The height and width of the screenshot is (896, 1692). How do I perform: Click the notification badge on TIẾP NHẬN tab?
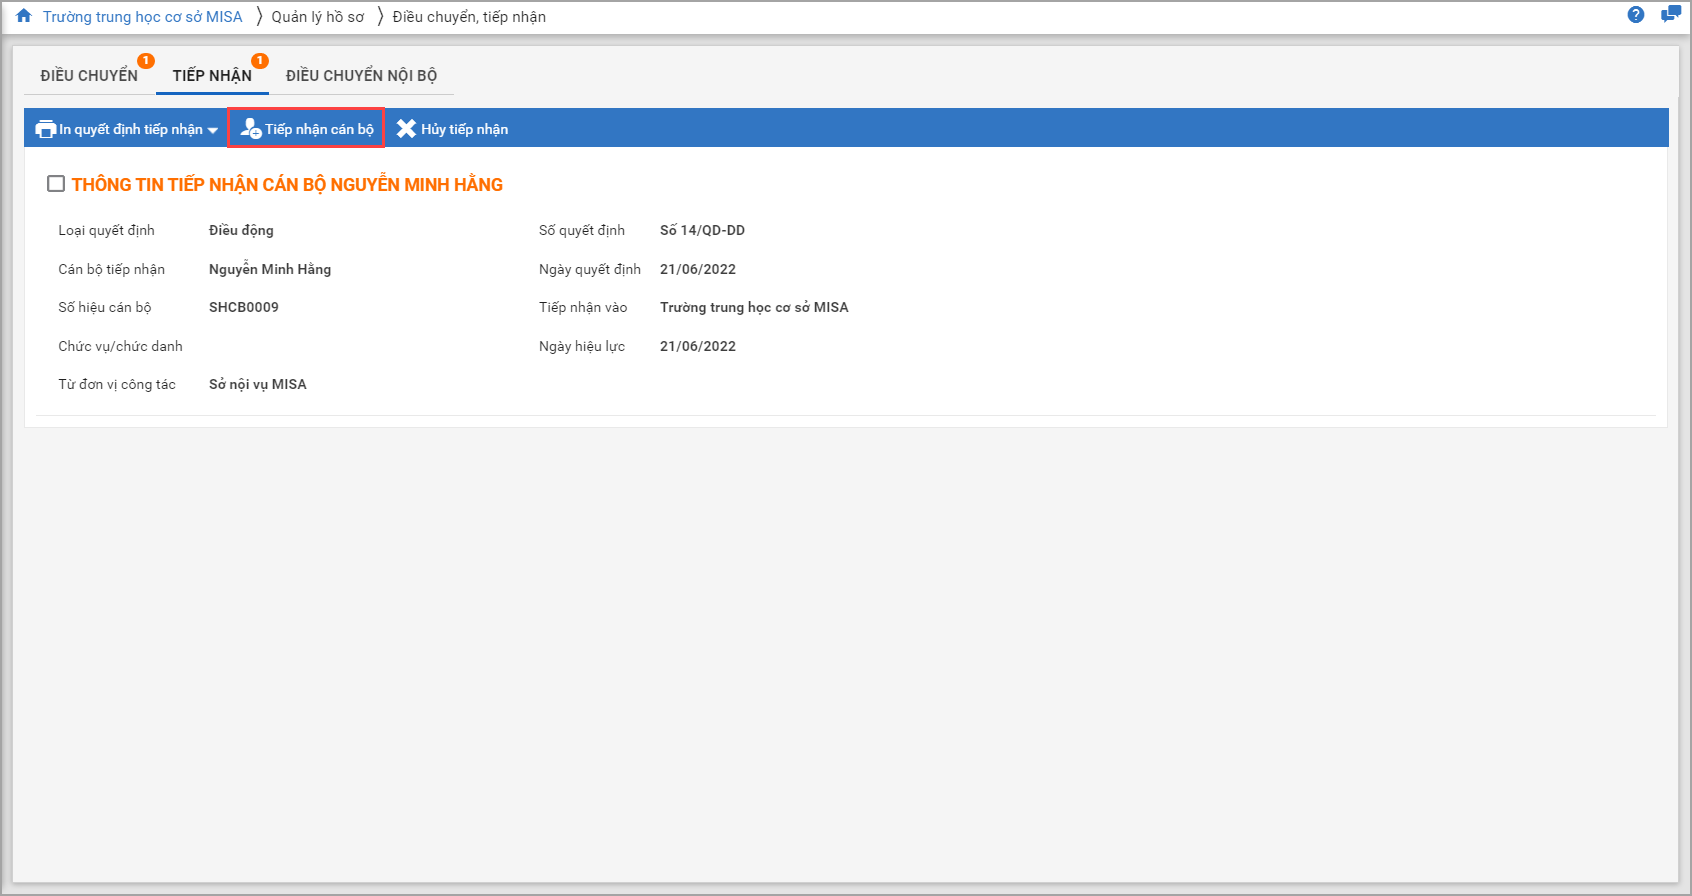pyautogui.click(x=260, y=61)
